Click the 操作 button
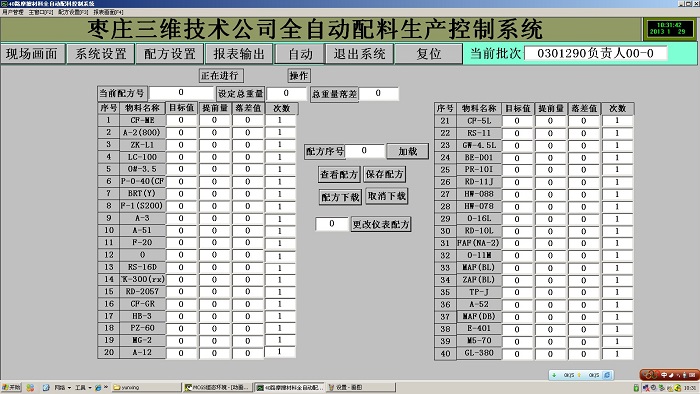 tap(299, 76)
